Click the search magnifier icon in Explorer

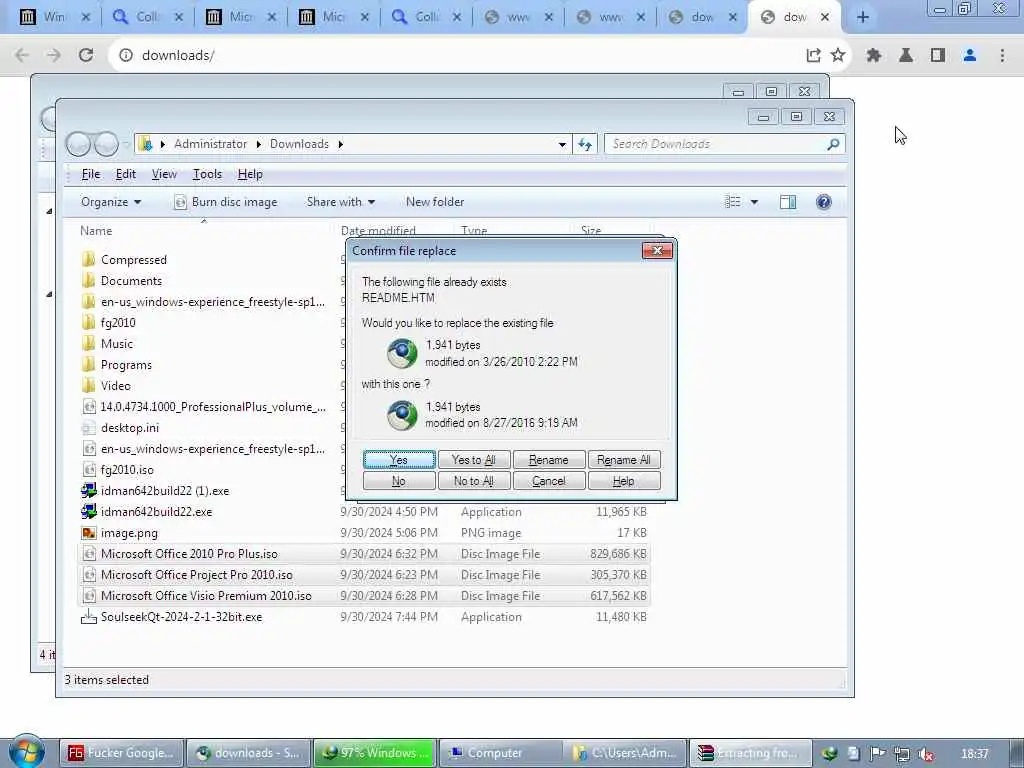(833, 144)
